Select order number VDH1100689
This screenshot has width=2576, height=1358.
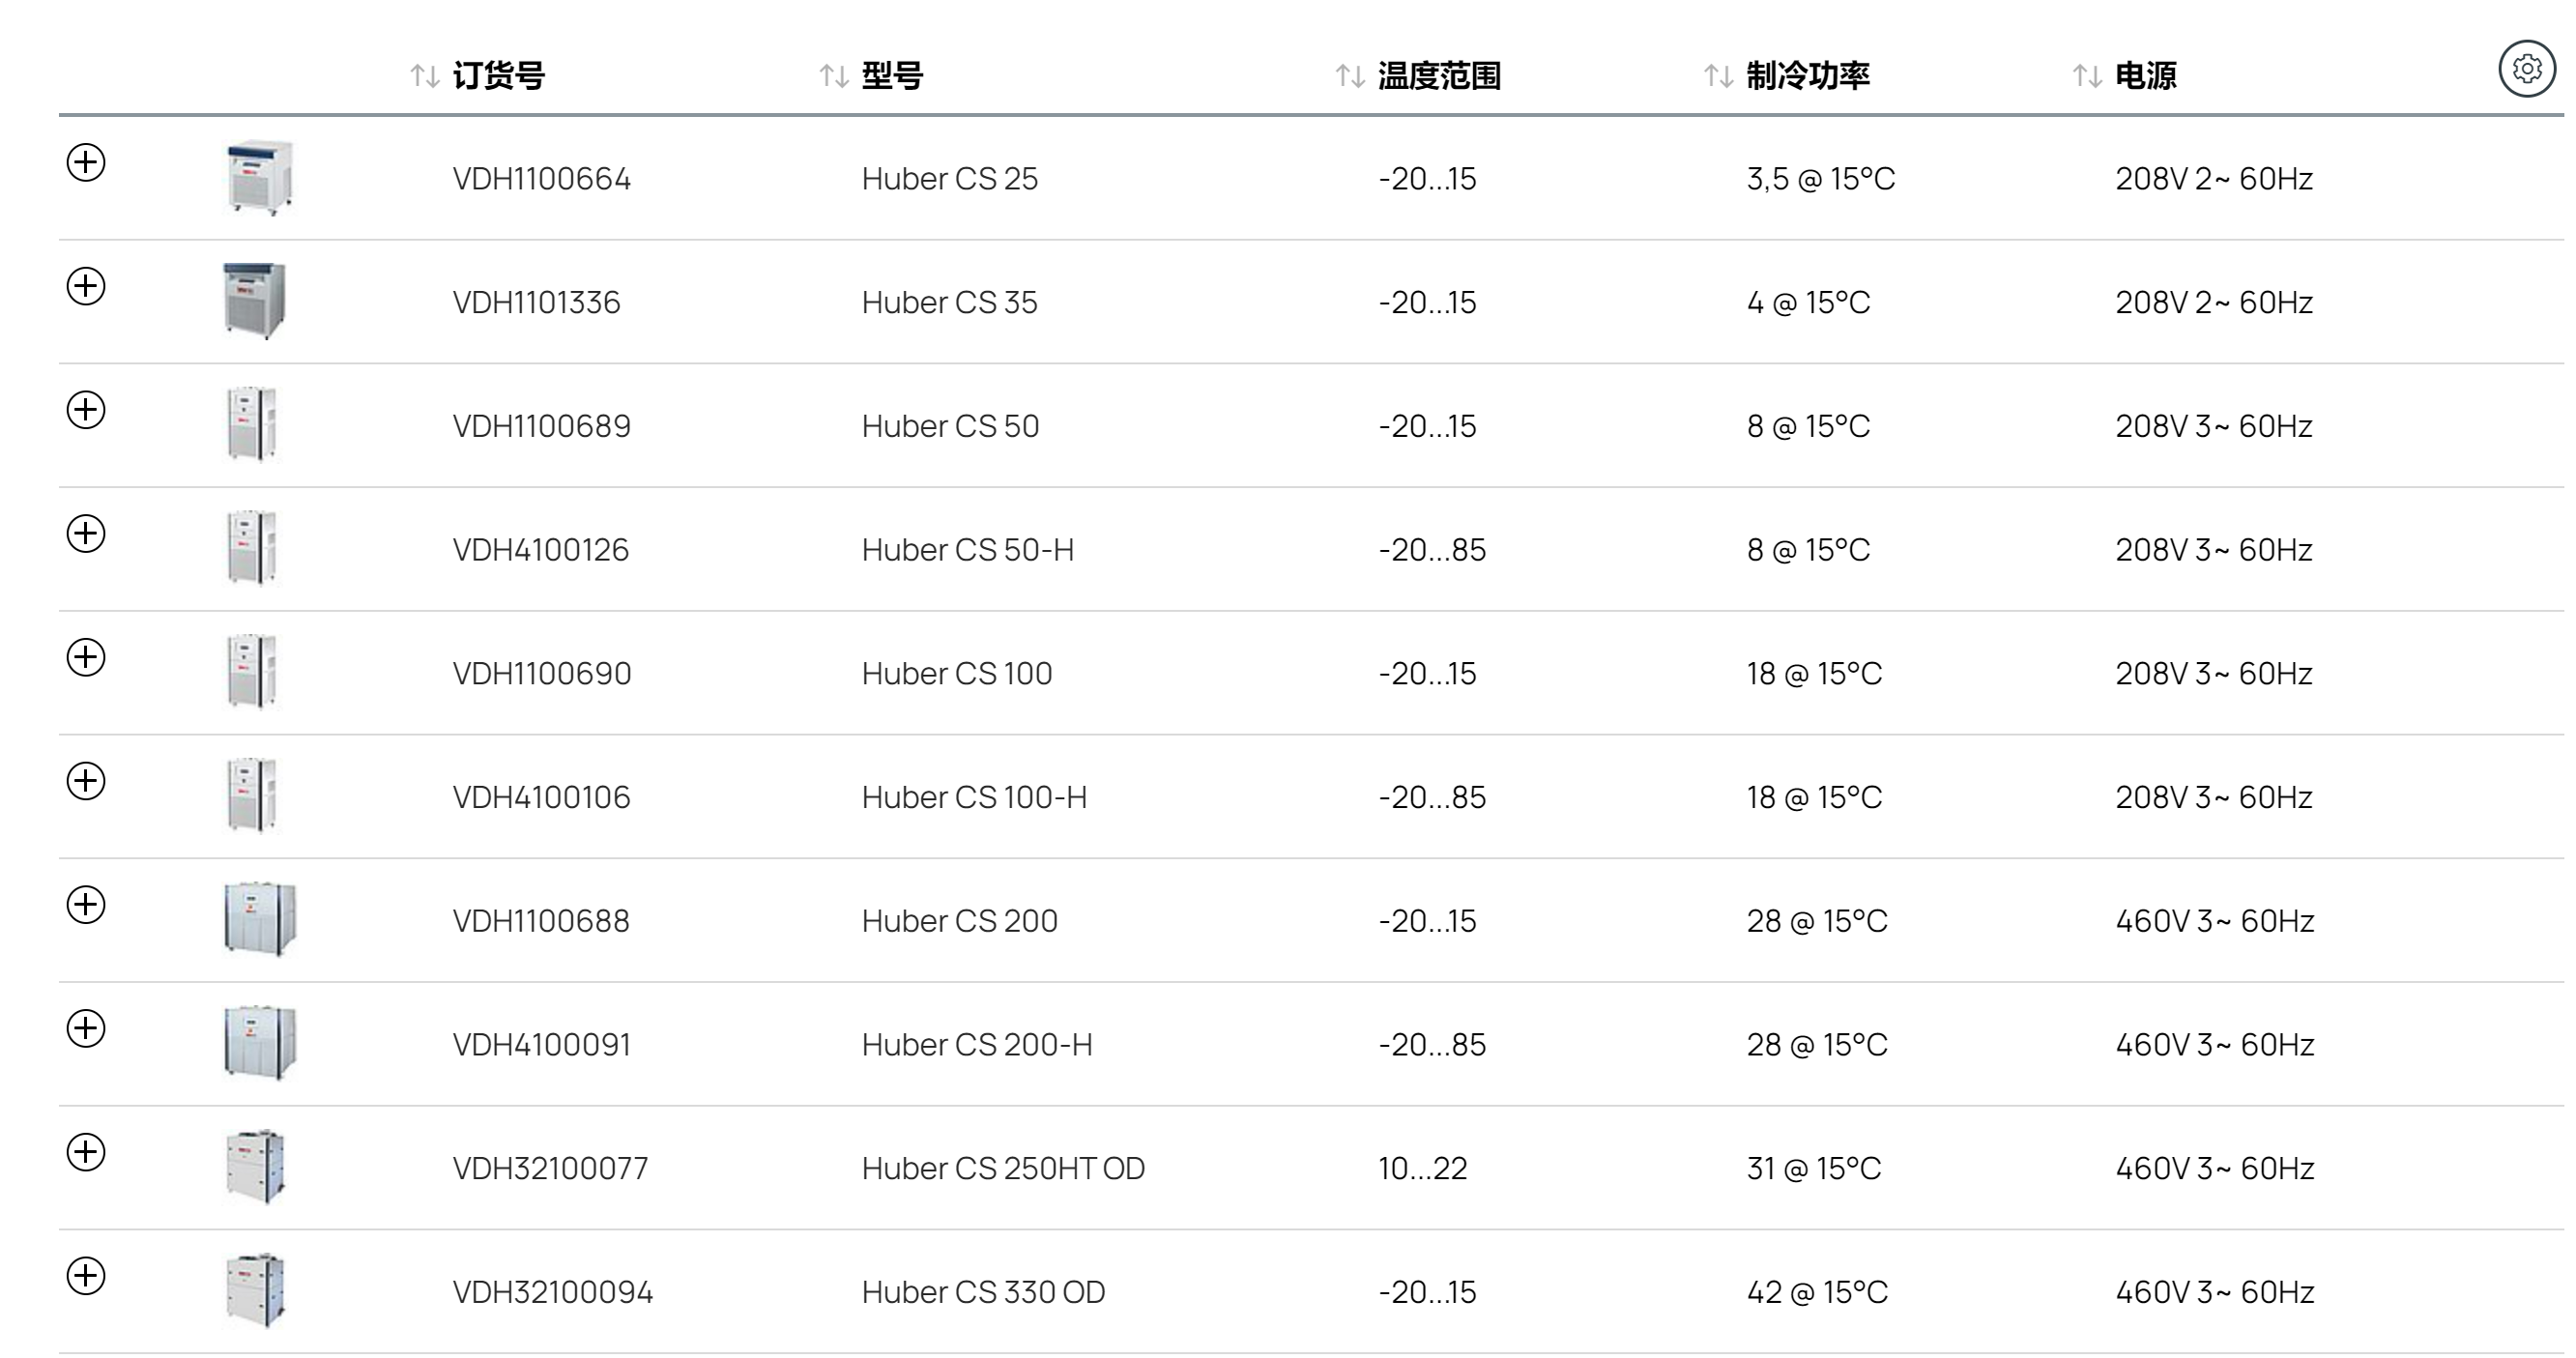click(541, 426)
